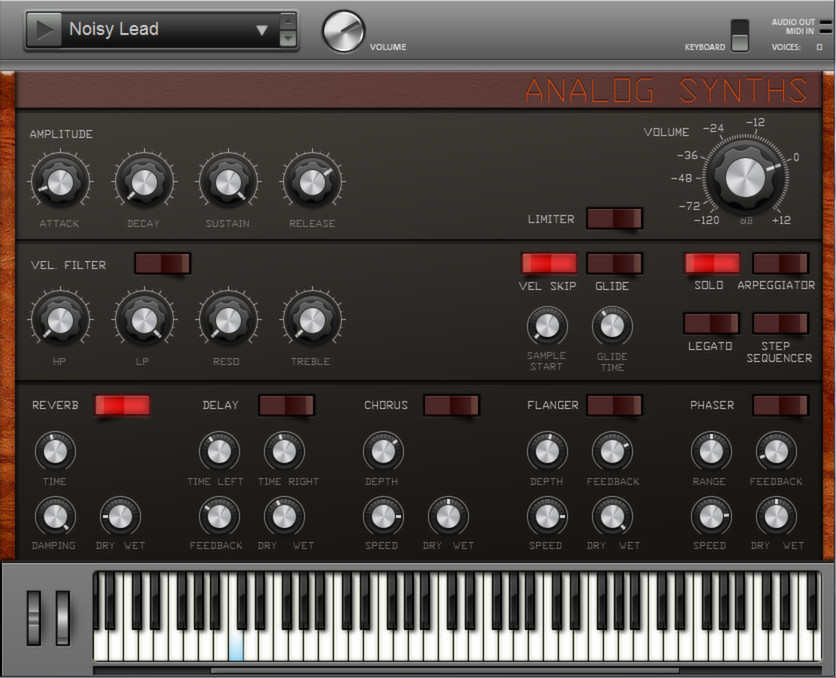Click the top bar Volume knob
This screenshot has width=836, height=678.
pyautogui.click(x=343, y=32)
